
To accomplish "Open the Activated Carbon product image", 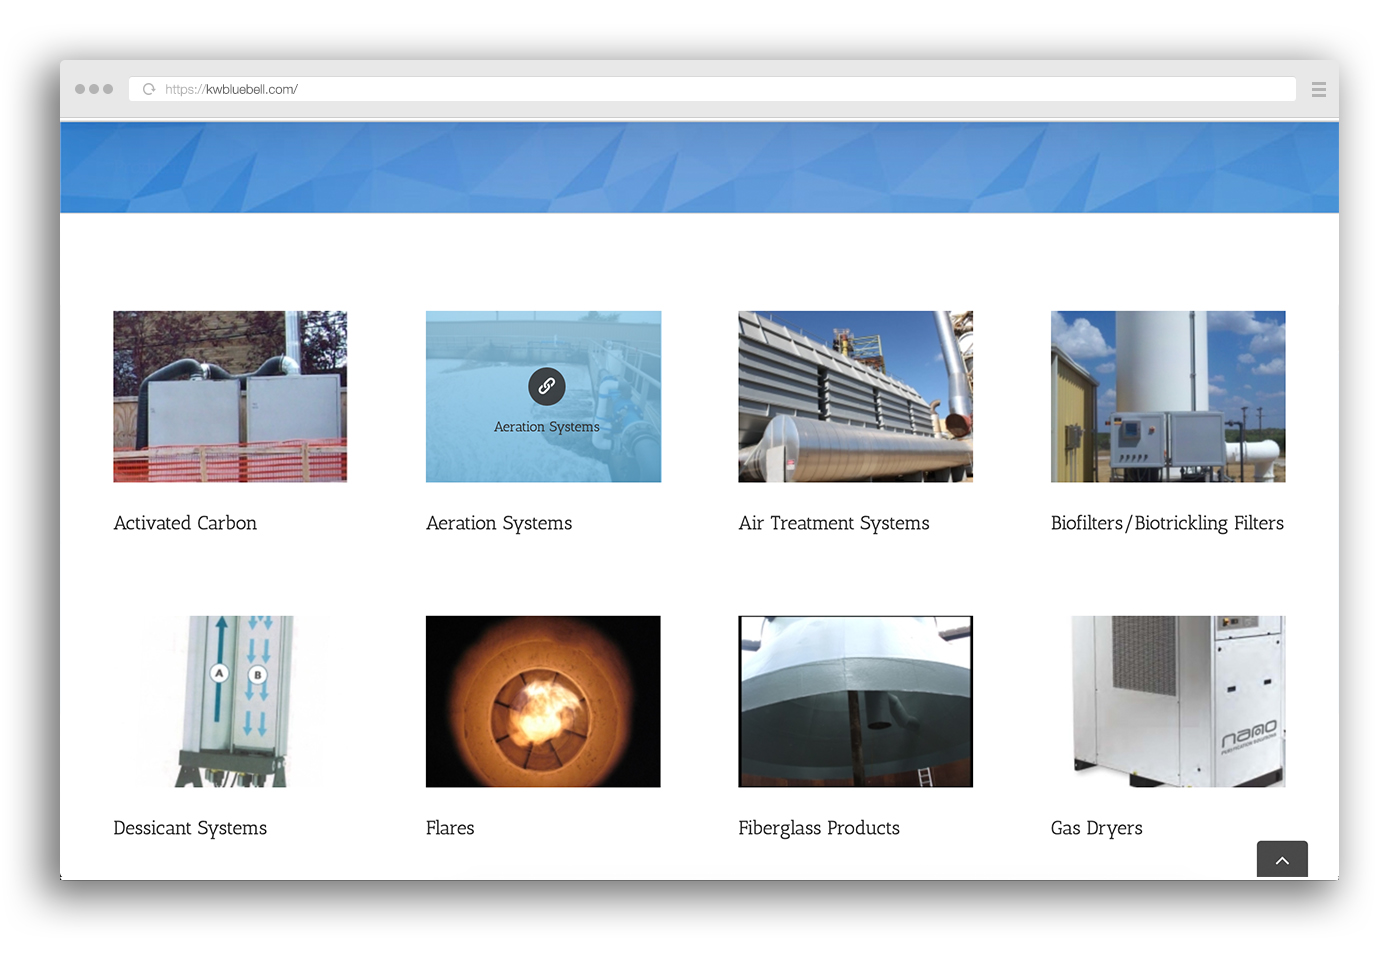I will 230,396.
